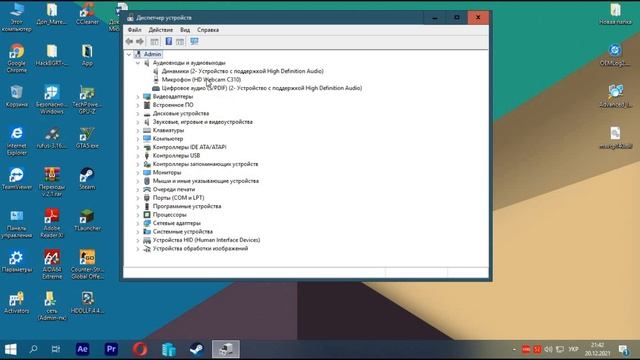Click the scan for hardware changes monitor icon

194,41
